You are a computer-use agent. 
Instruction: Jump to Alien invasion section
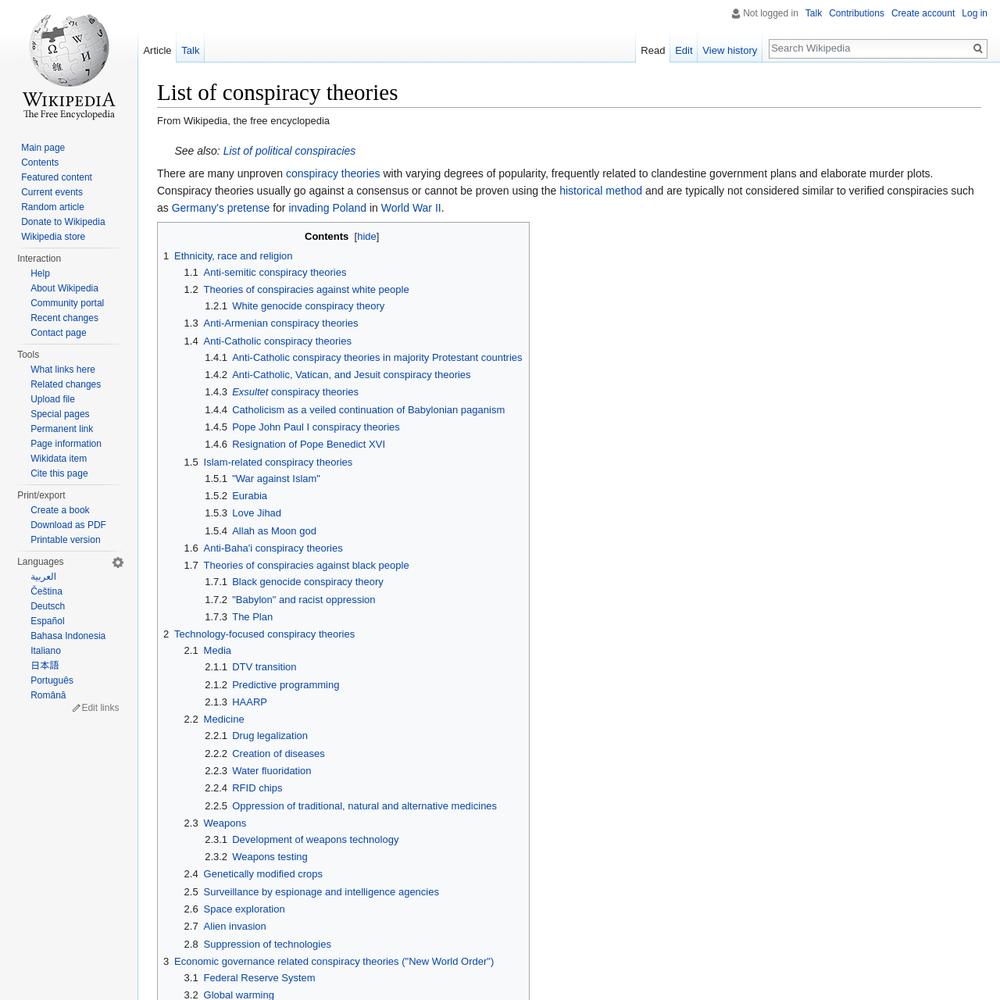tap(235, 927)
